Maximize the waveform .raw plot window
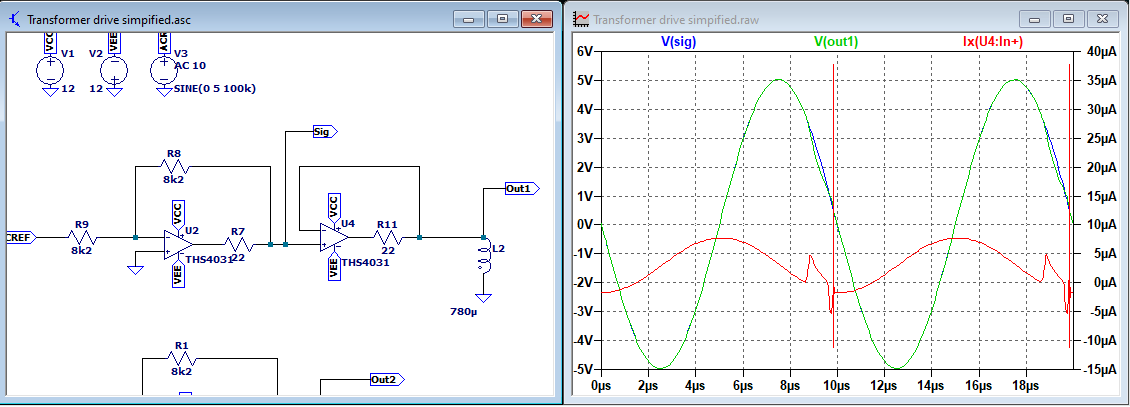 click(x=1069, y=19)
